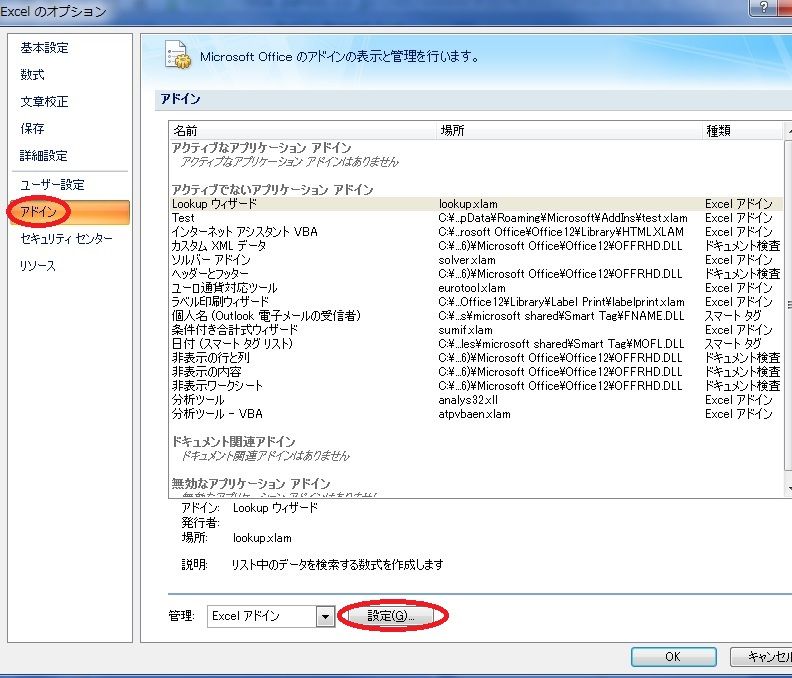
Task: Select the ソルバー アドイン row
Action: pos(476,260)
